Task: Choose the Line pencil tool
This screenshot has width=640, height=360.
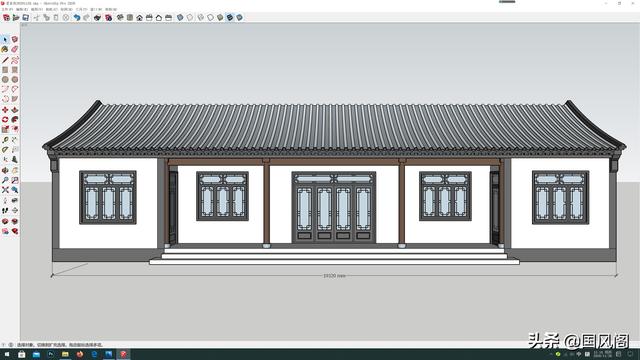Action: pos(5,60)
